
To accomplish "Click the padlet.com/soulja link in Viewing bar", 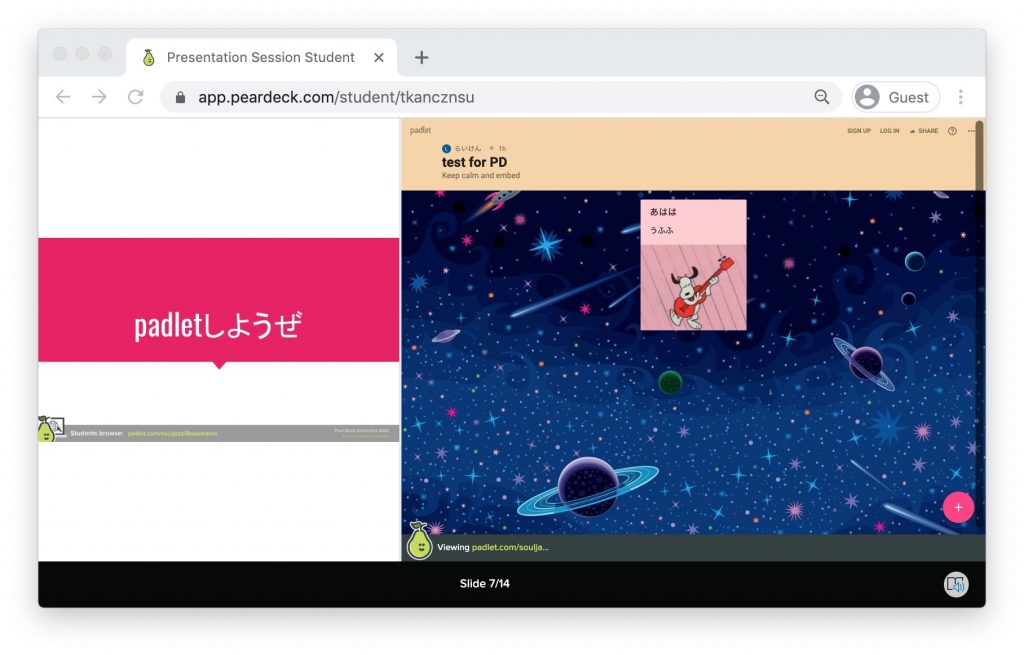I will click(510, 548).
